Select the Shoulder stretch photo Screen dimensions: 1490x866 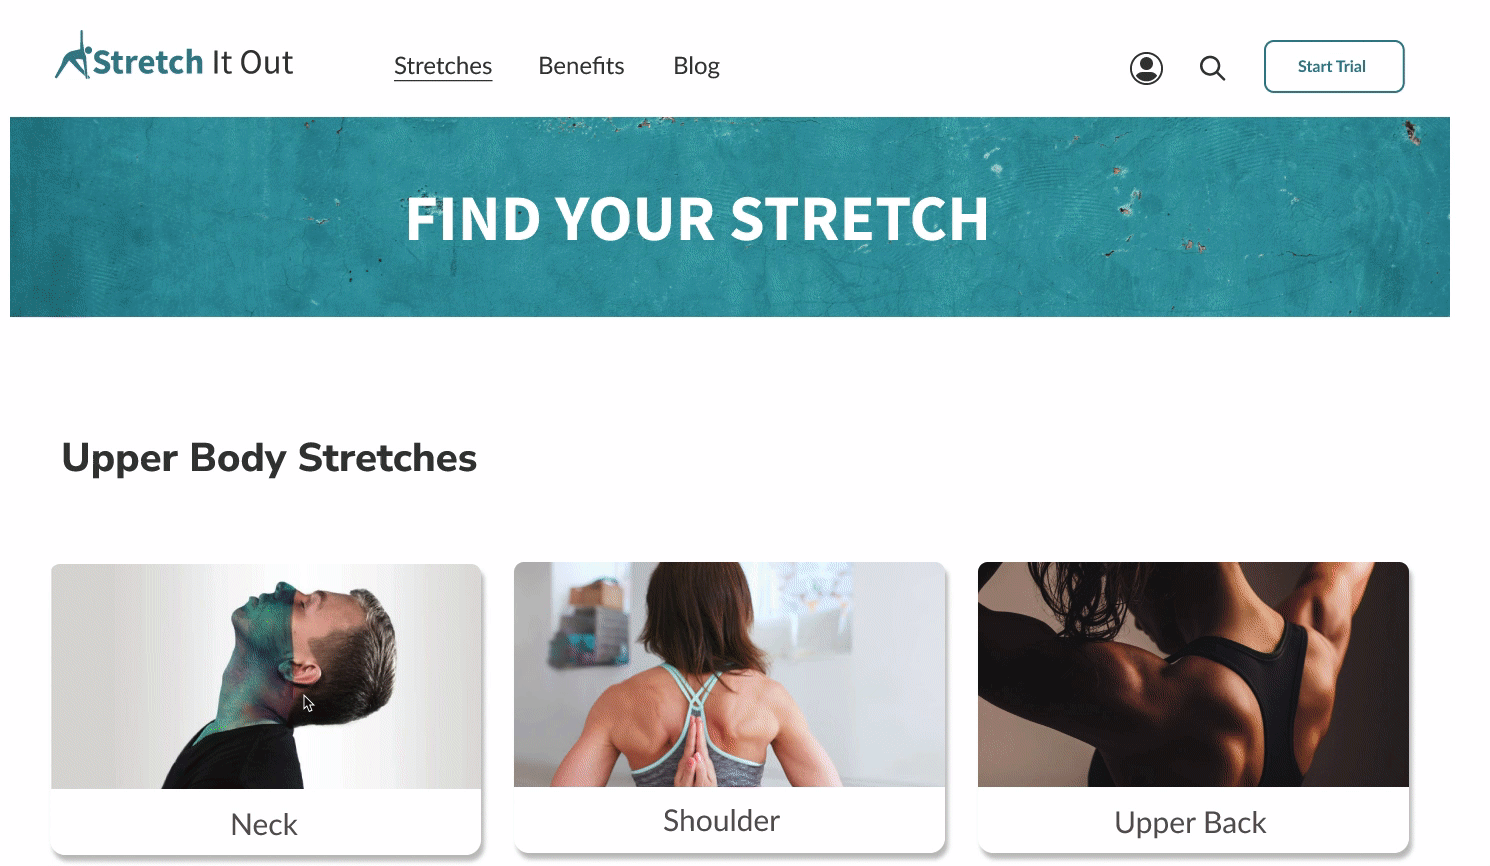pyautogui.click(x=729, y=674)
